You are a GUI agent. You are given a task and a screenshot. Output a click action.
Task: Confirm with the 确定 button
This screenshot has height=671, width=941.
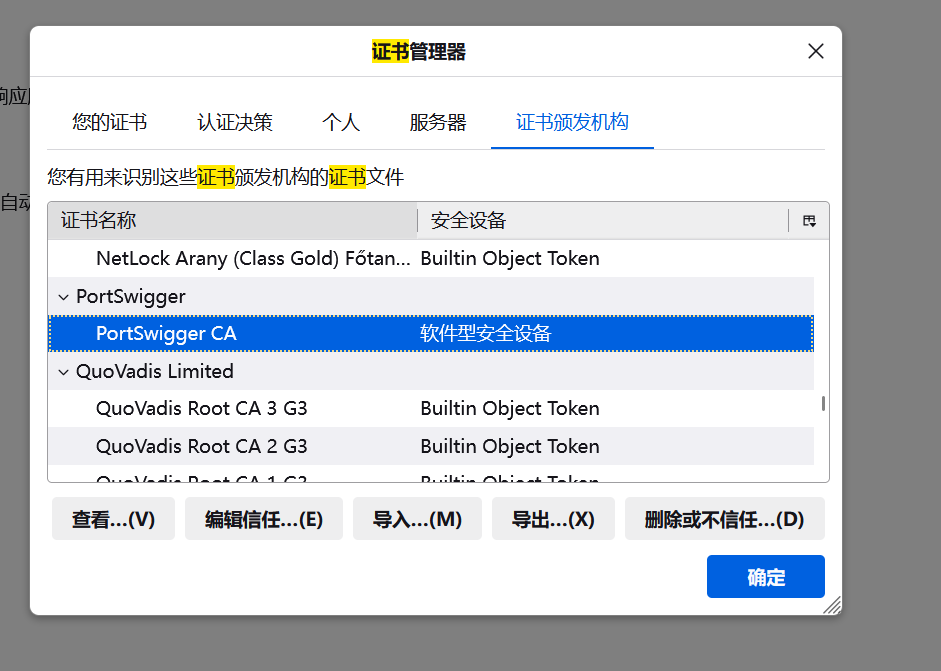click(x=766, y=576)
